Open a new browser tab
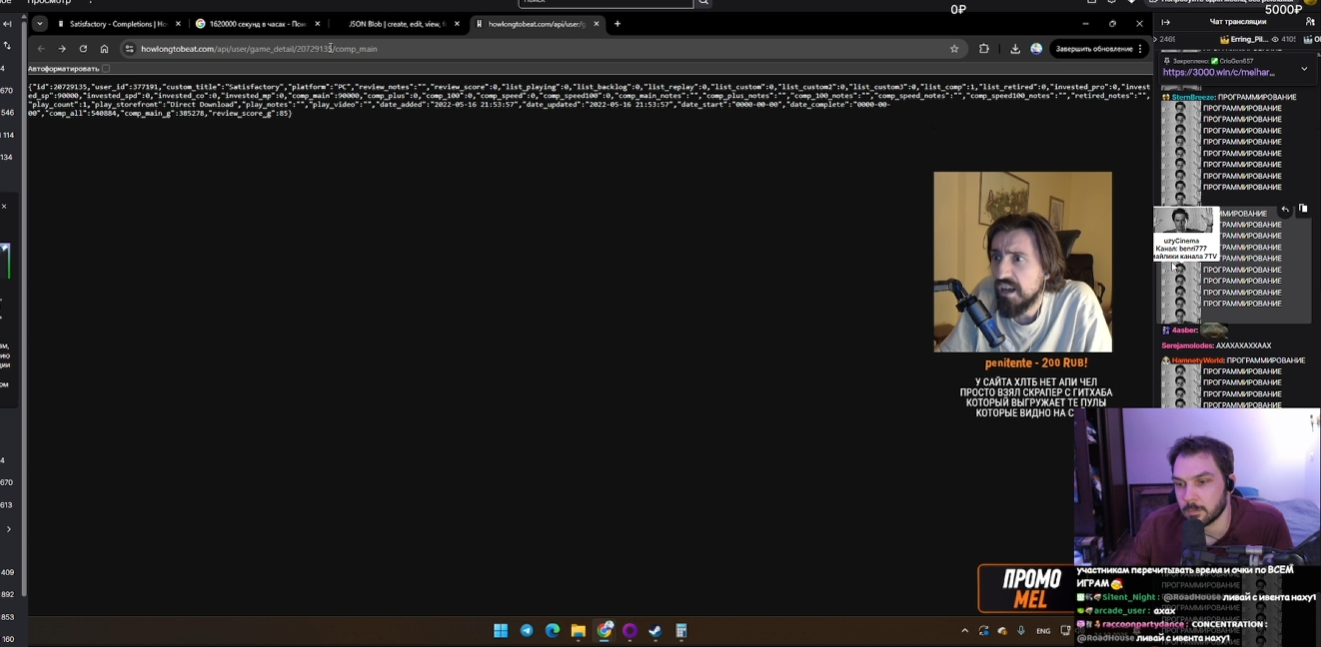Viewport: 1321px width, 647px height. tap(617, 23)
